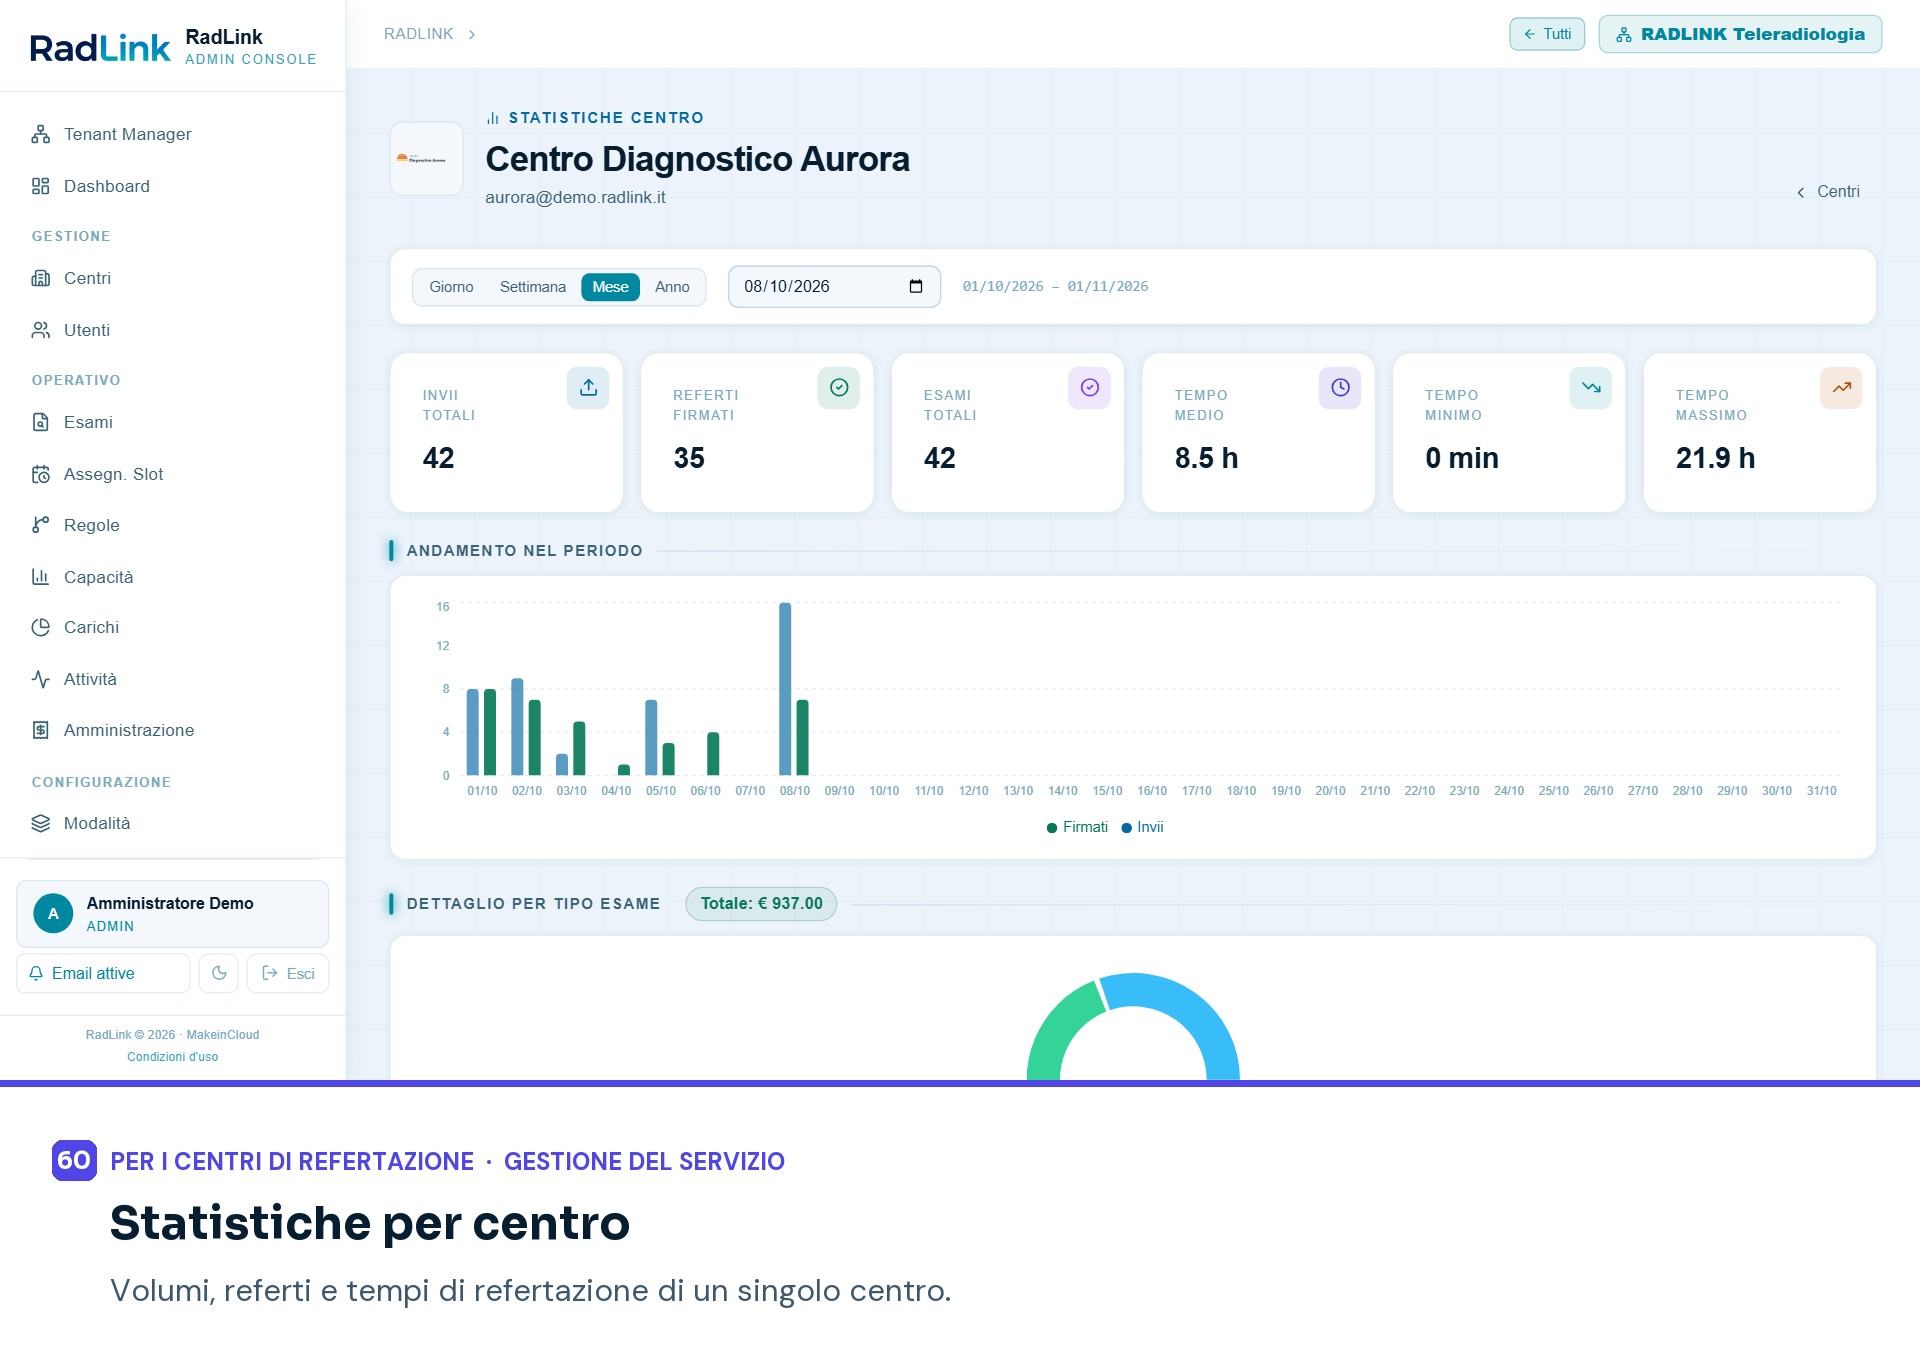Click the date input 08/10/2026
Image resolution: width=1920 pixels, height=1368 pixels.
coord(834,287)
